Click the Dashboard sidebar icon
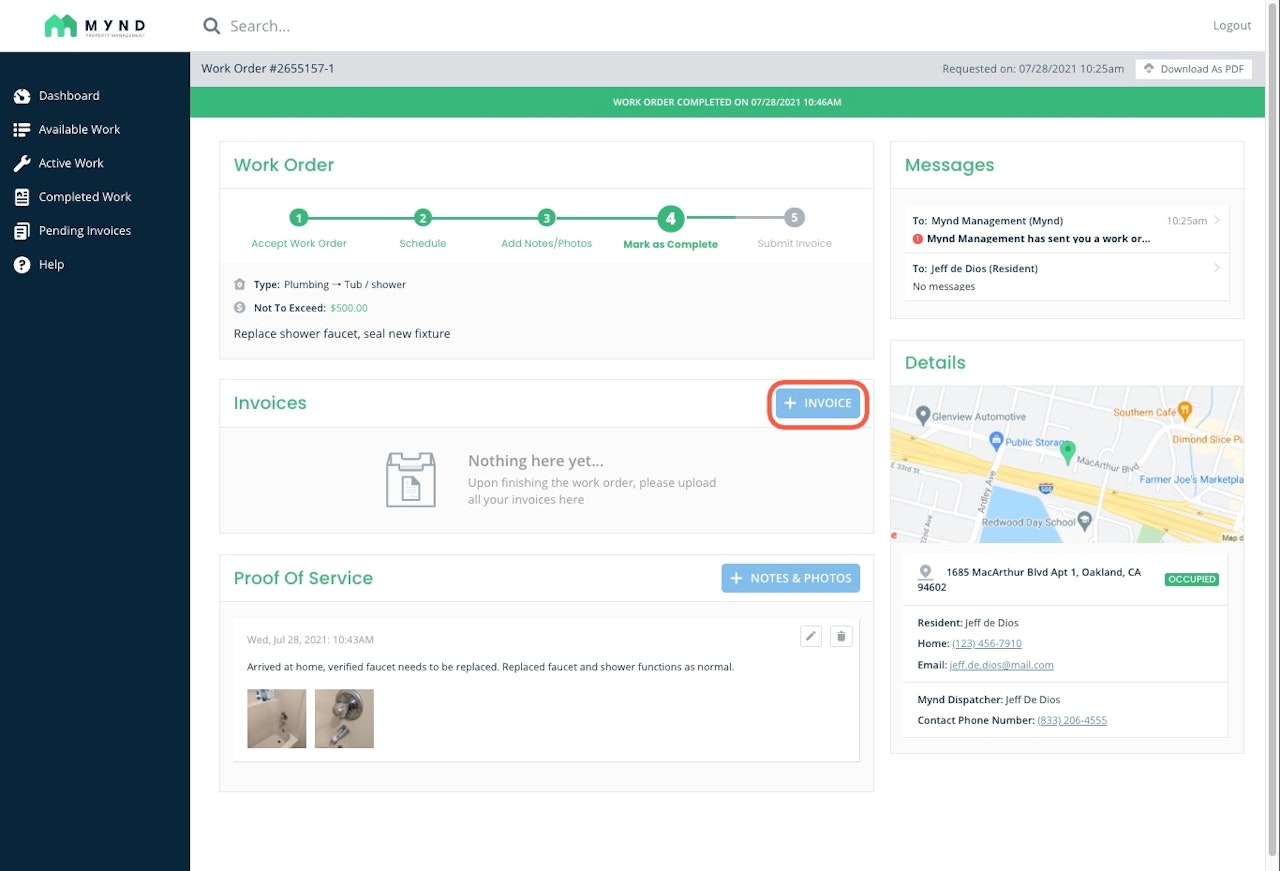 (22, 96)
